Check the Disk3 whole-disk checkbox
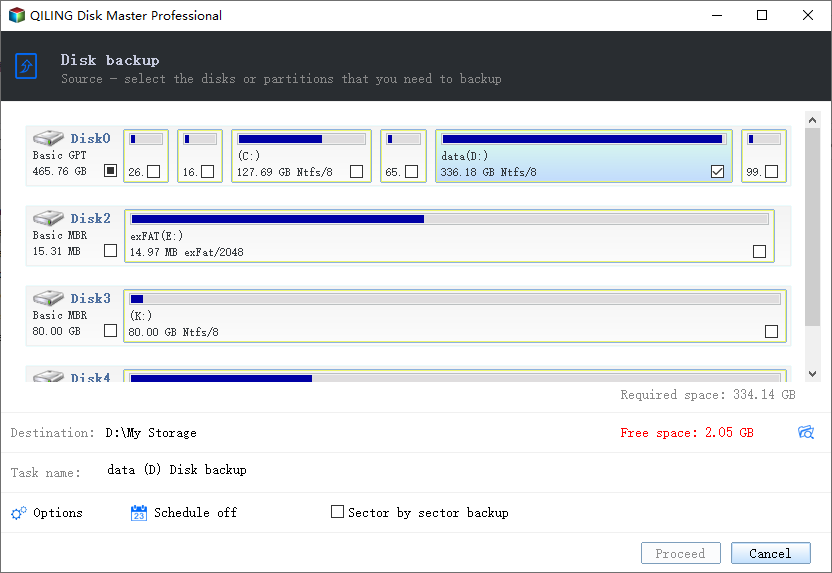The image size is (832, 573). (x=110, y=331)
